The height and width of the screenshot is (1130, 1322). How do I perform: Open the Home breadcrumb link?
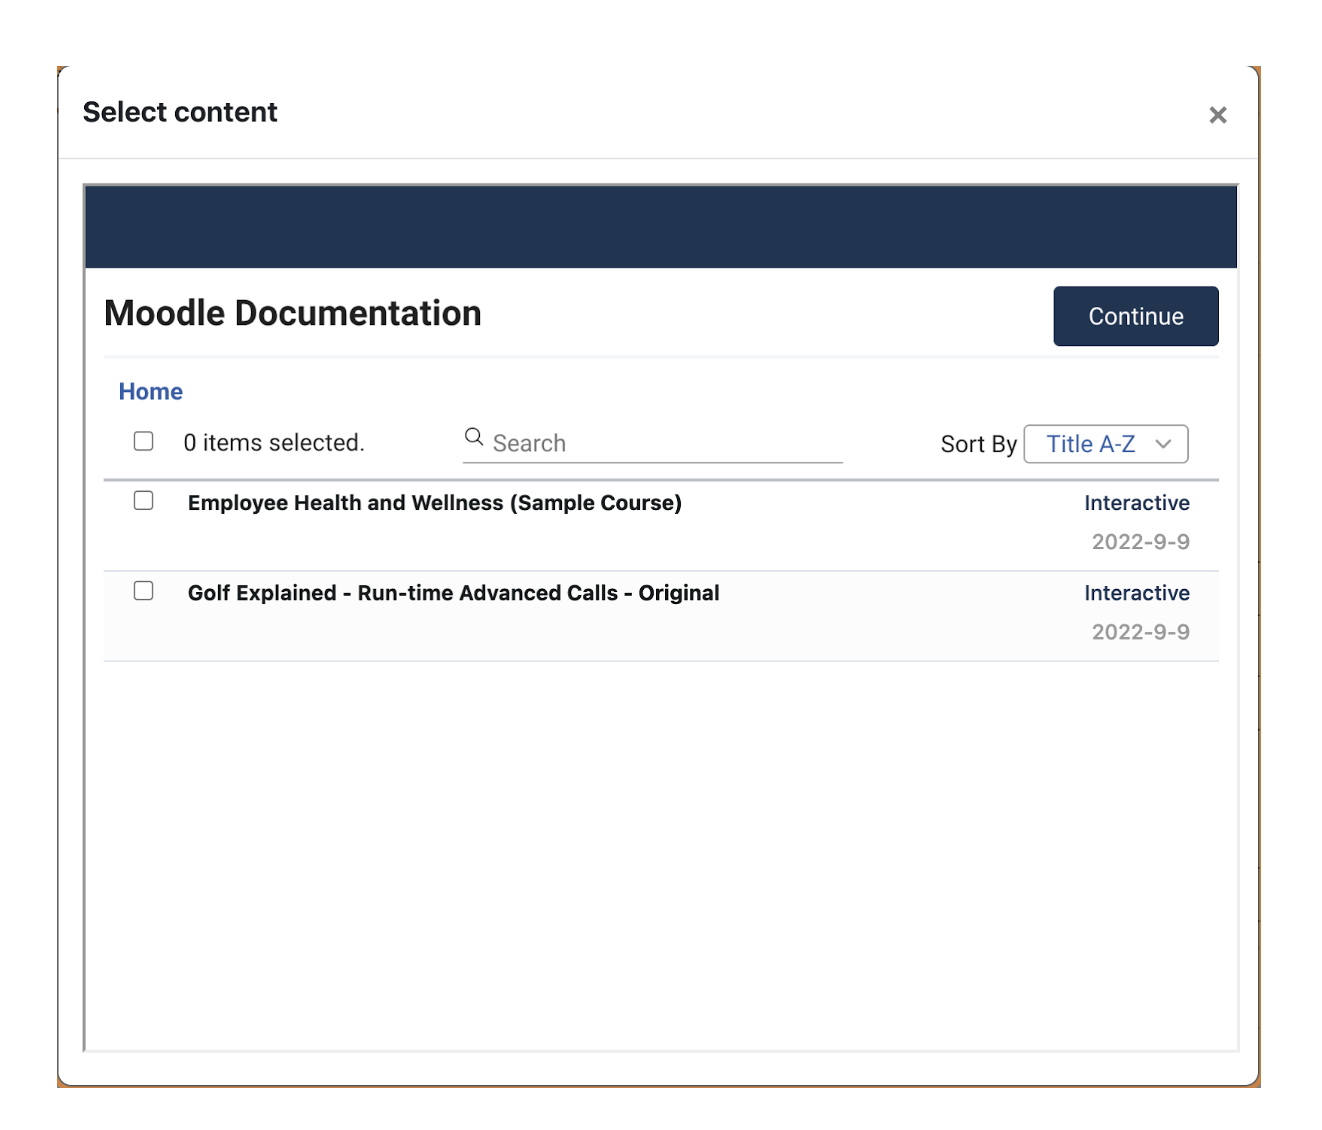(151, 392)
